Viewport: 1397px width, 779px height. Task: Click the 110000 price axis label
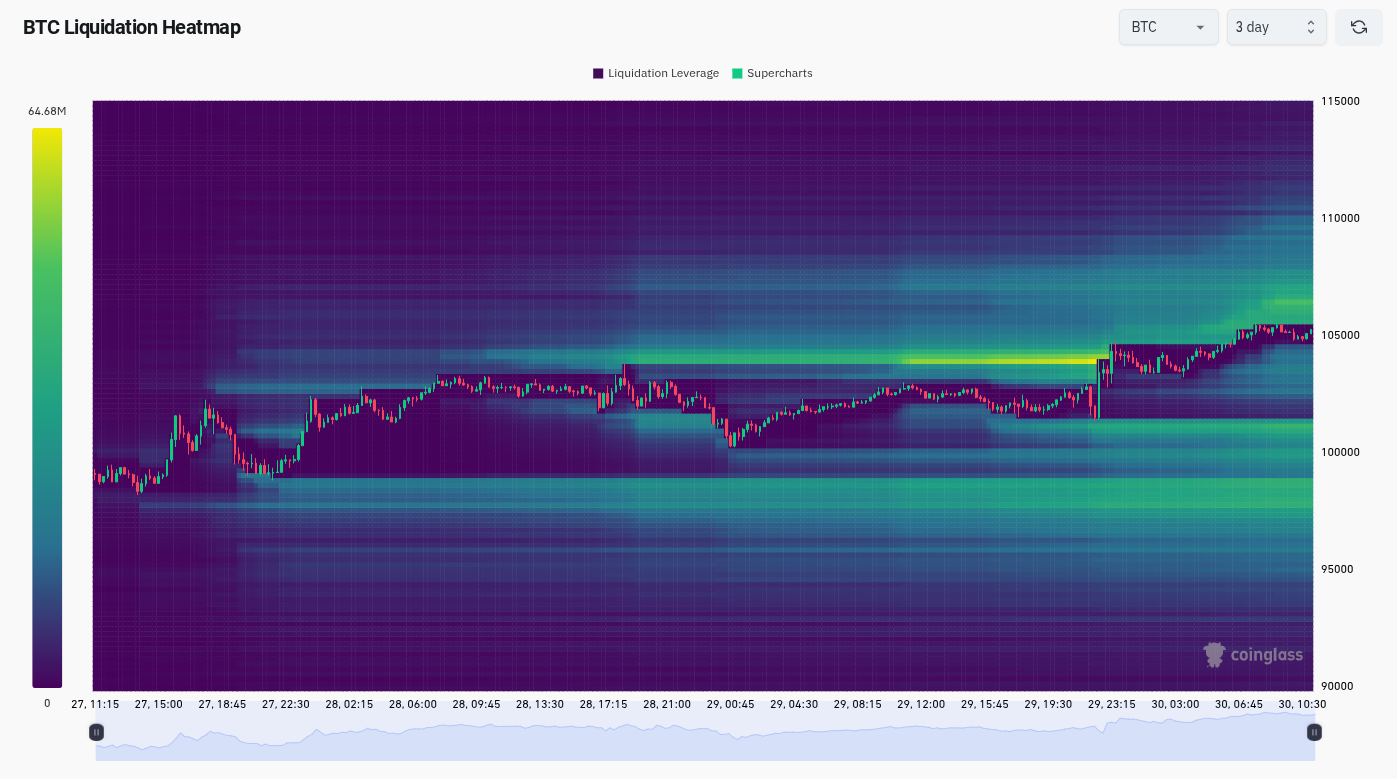[1340, 218]
